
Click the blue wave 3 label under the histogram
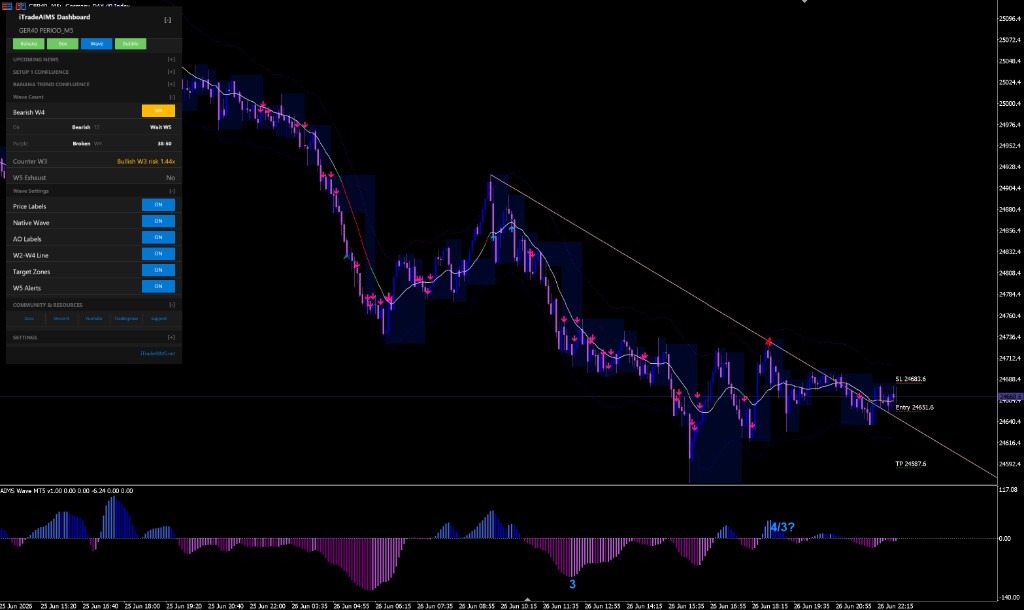click(x=572, y=584)
